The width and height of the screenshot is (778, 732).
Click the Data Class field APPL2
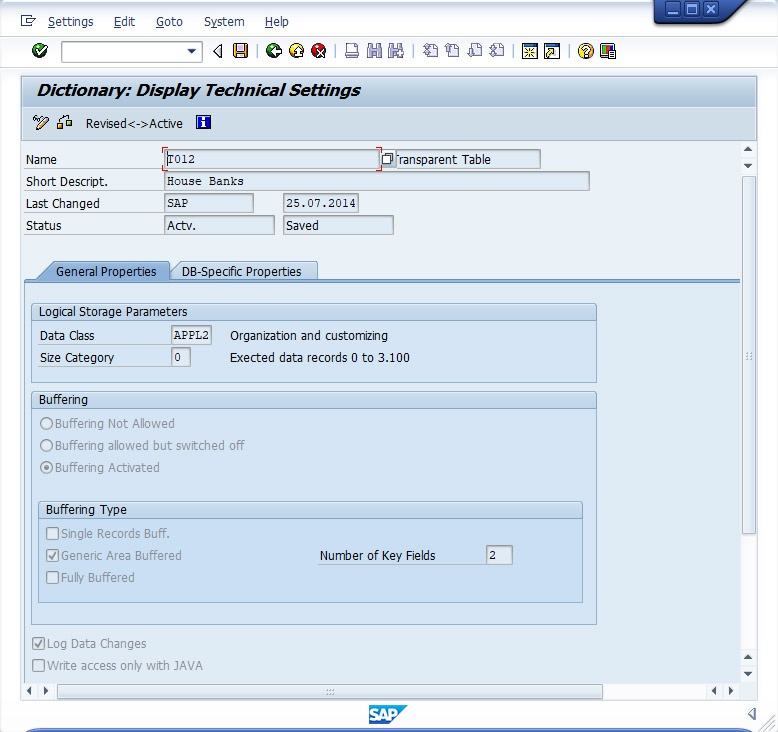coord(191,335)
